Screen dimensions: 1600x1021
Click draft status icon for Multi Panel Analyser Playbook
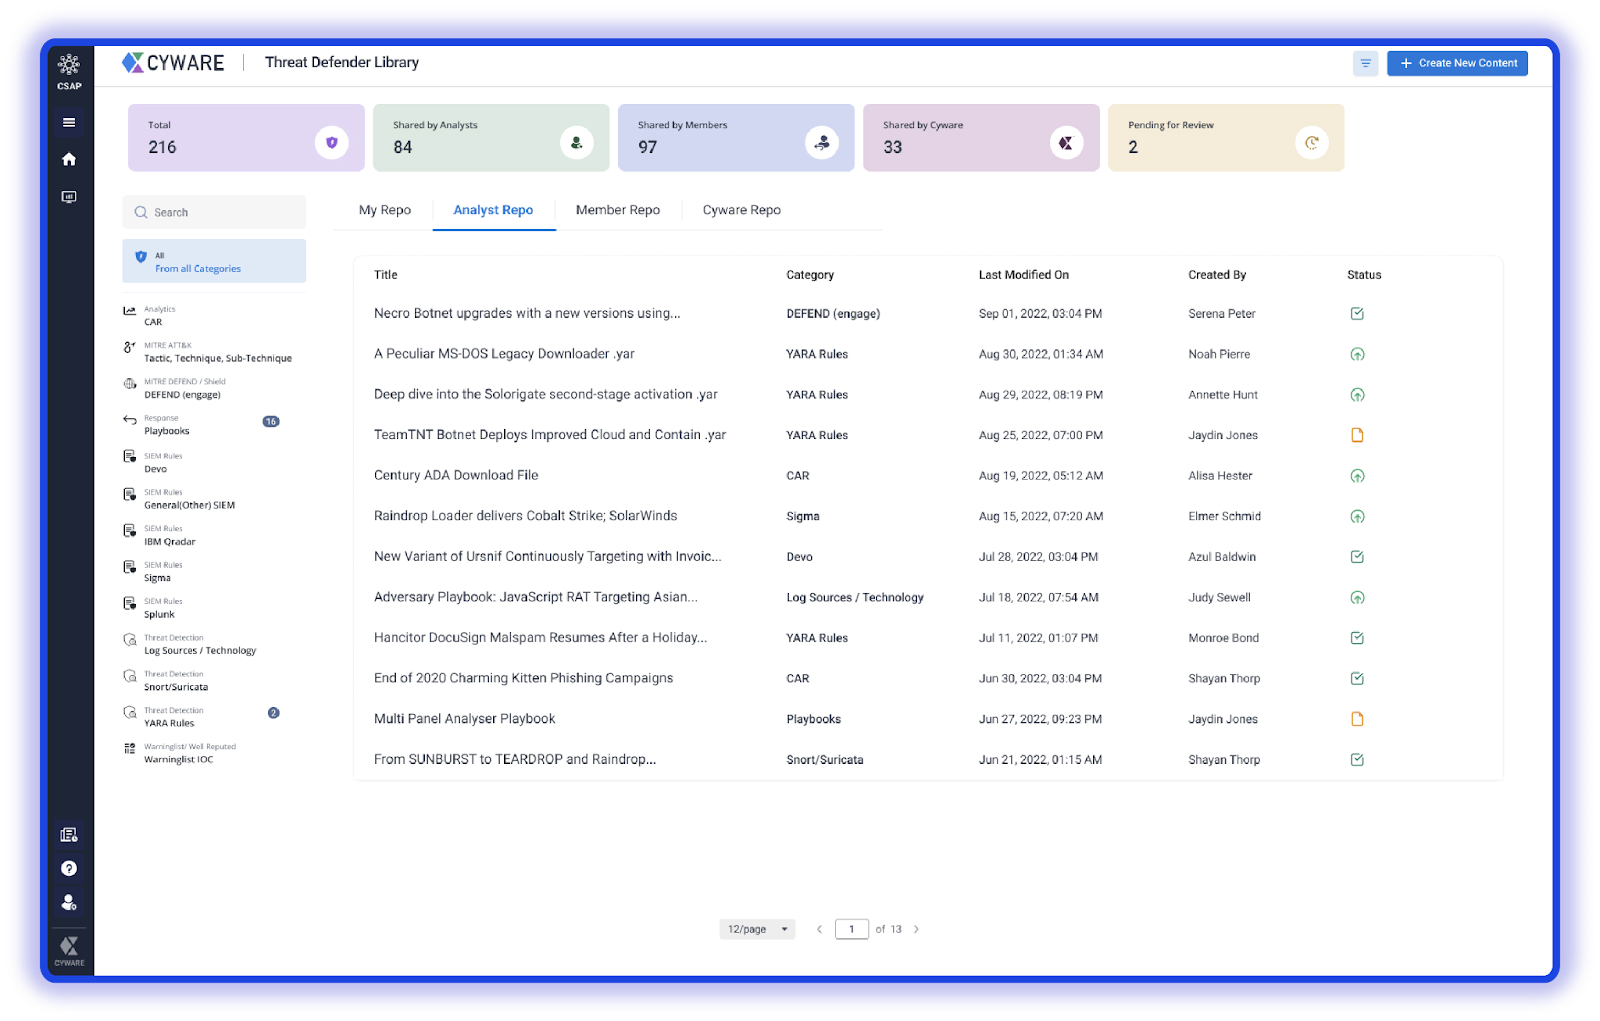[1357, 719]
